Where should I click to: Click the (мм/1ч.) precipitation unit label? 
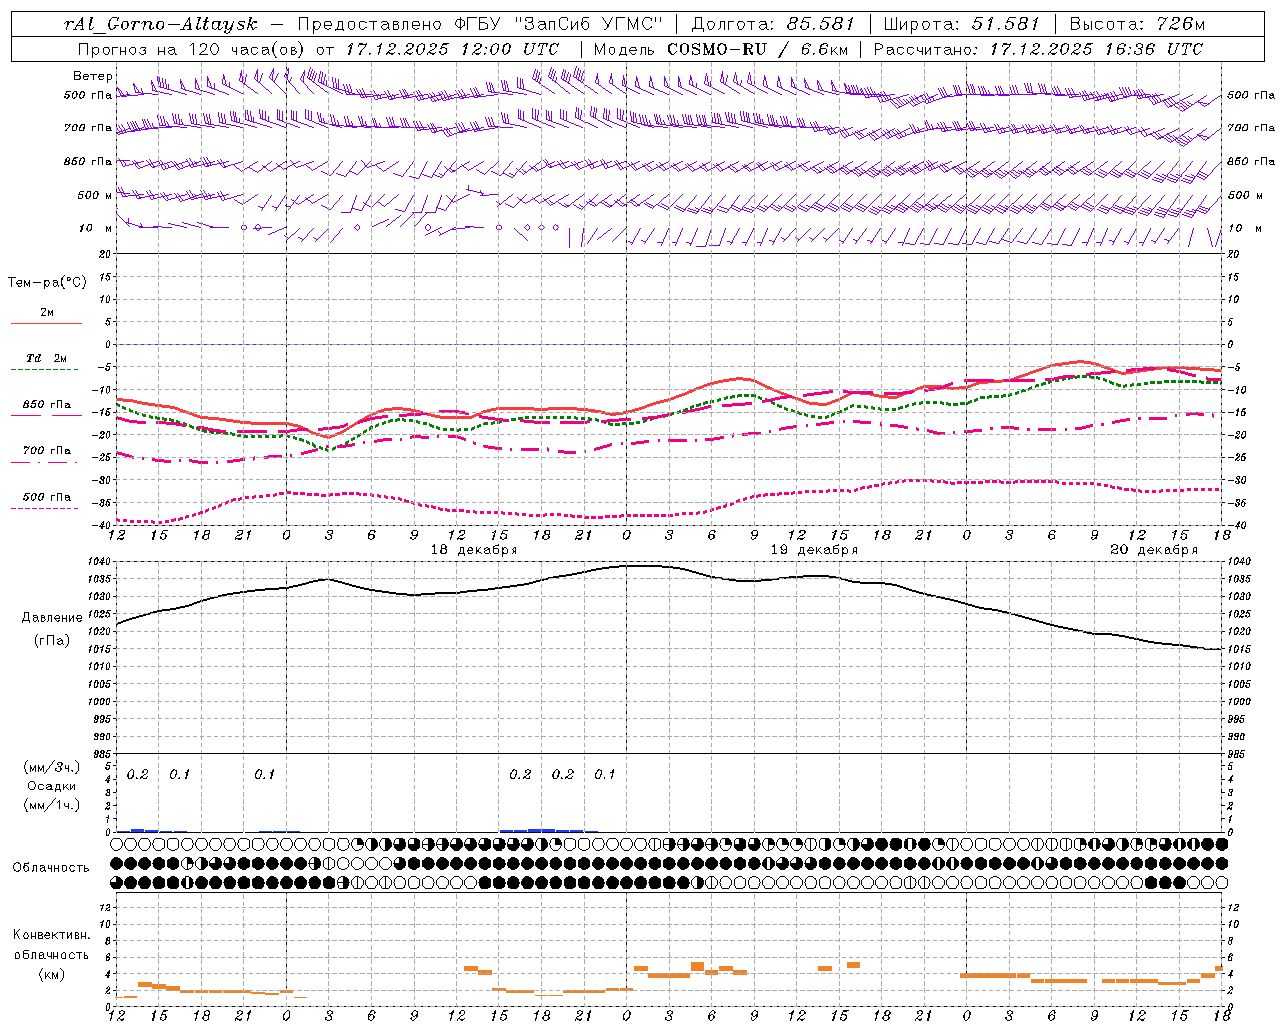tap(52, 805)
